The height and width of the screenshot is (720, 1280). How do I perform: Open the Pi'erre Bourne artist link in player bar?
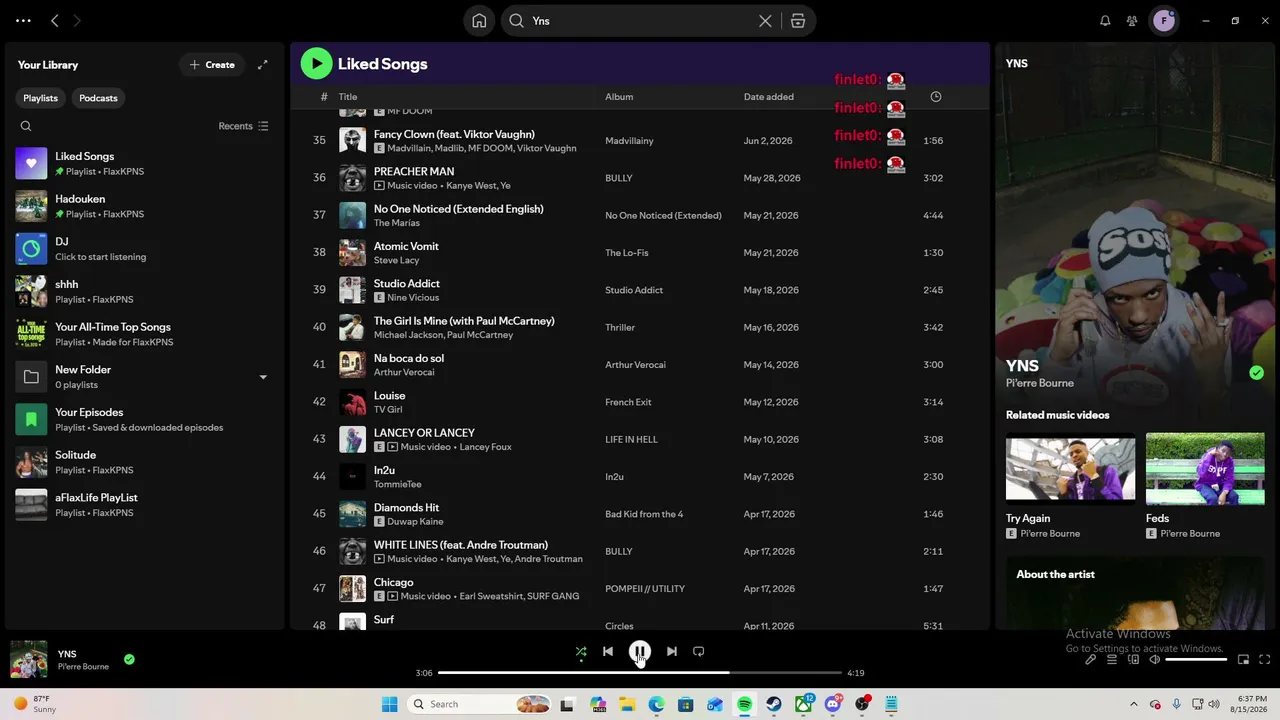point(83,667)
